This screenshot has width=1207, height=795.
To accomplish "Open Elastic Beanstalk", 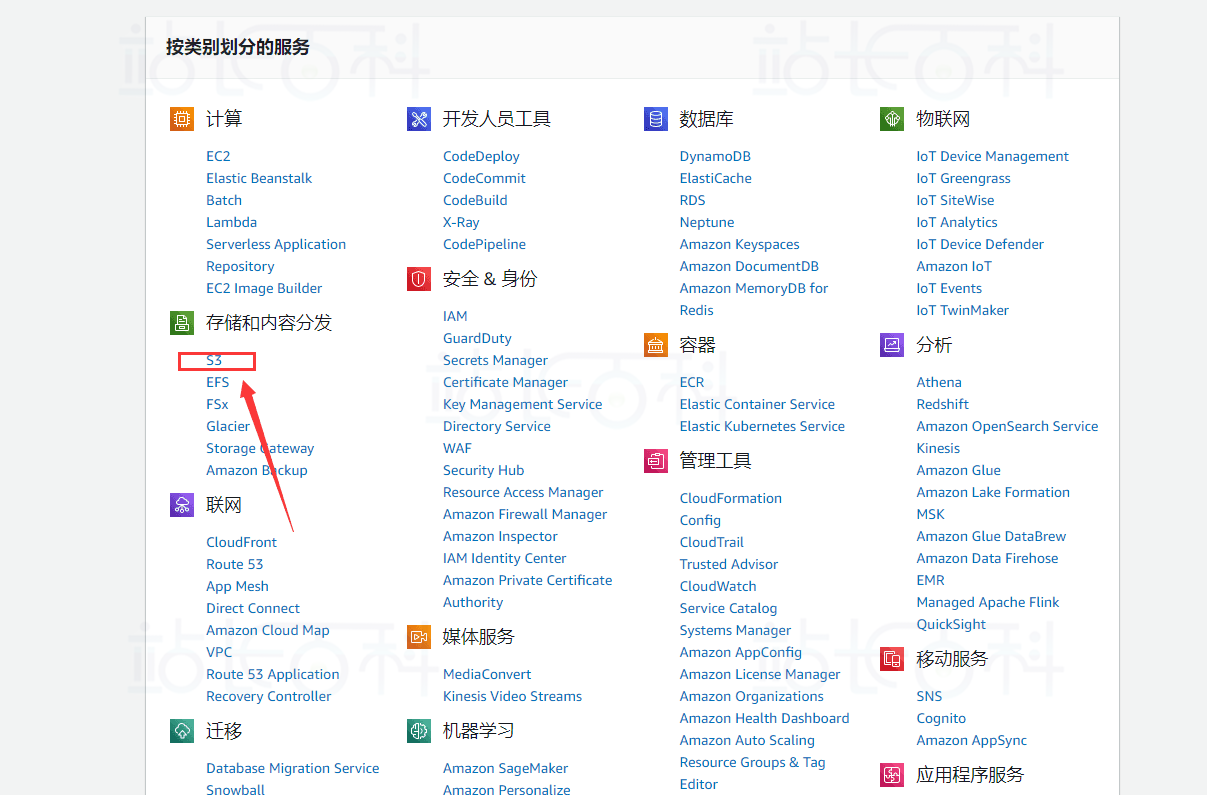I will tap(259, 178).
